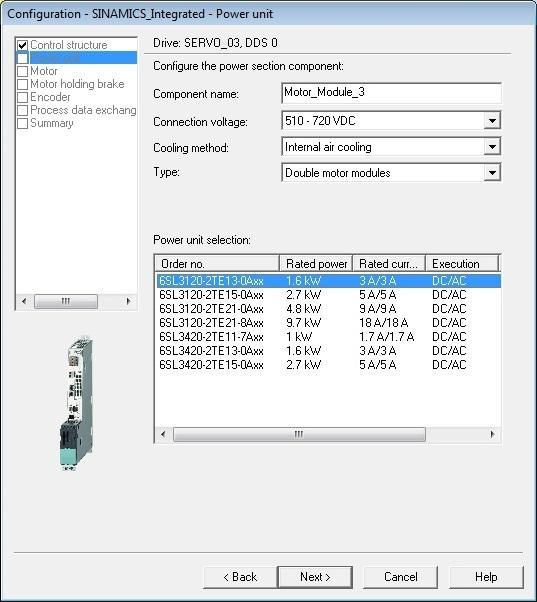Open the Type dropdown for motor modules
Image resolution: width=537 pixels, height=602 pixels.
tap(492, 173)
